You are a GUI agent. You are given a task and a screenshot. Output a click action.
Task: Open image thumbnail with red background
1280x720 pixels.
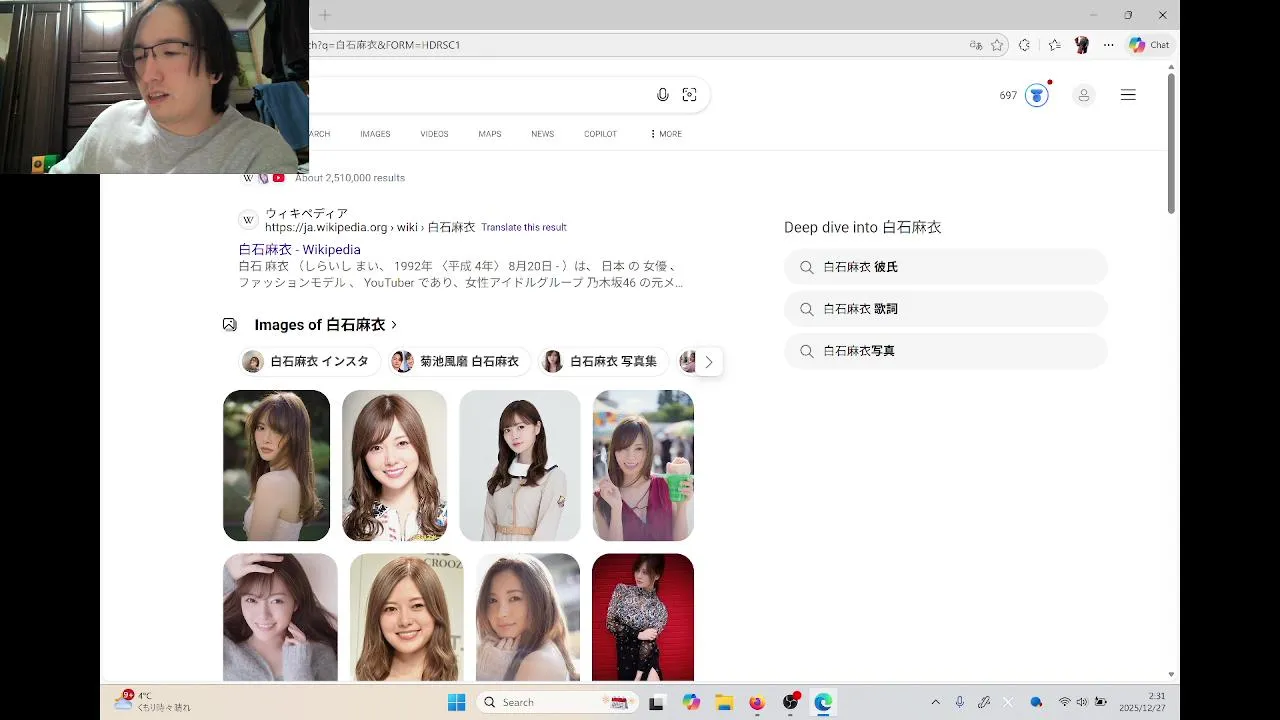(643, 617)
